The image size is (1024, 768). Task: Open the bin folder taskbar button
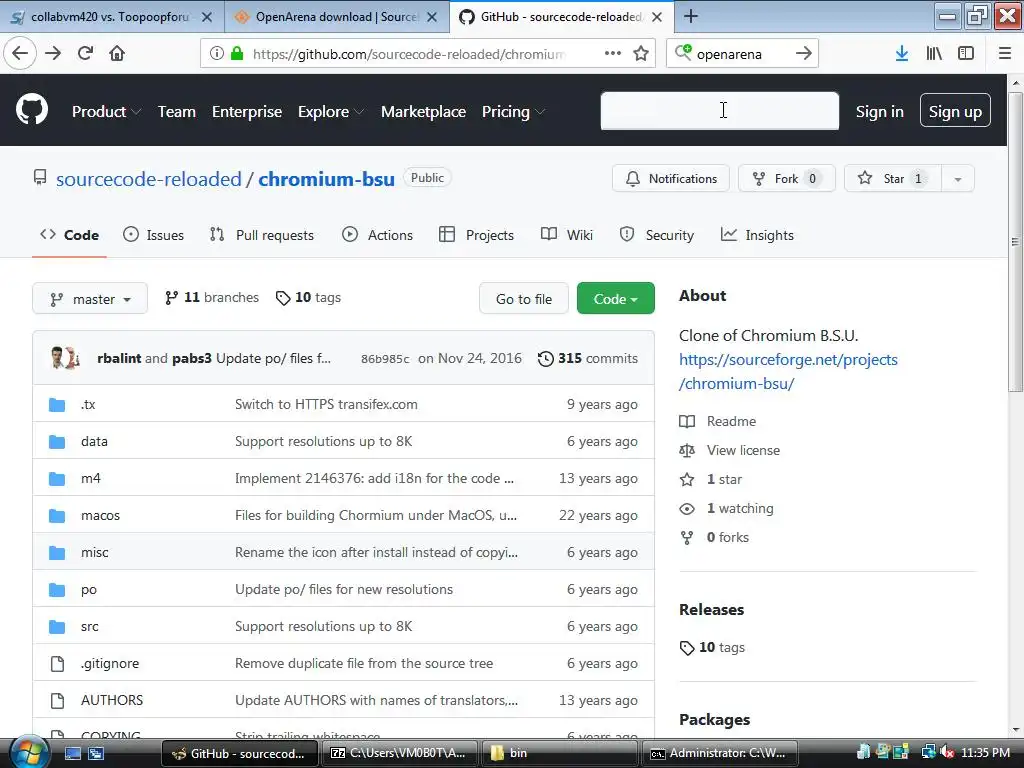(x=558, y=753)
